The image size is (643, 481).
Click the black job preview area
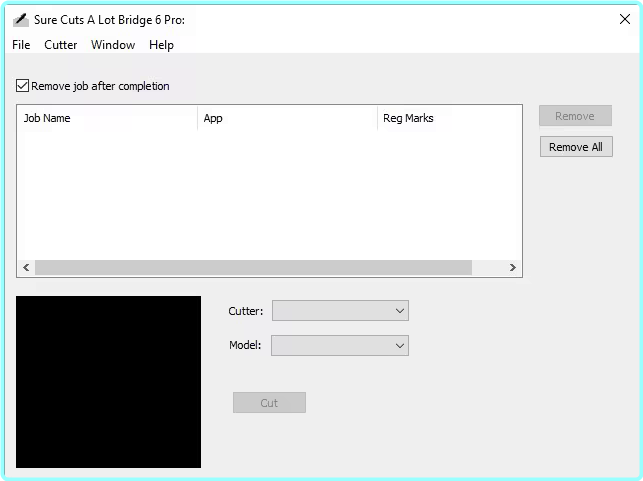pyautogui.click(x=109, y=382)
